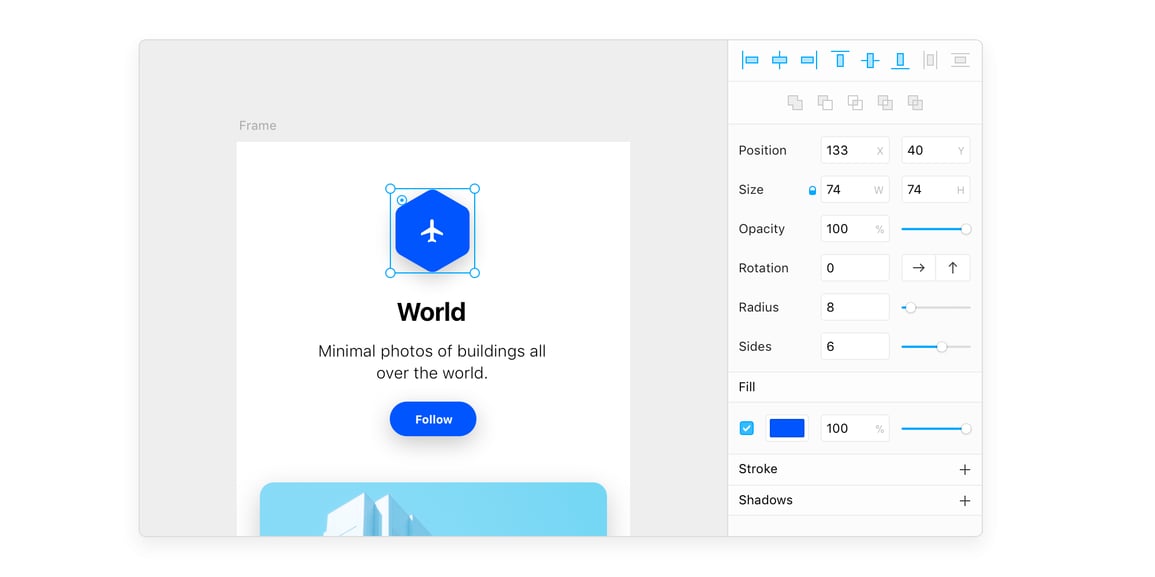The height and width of the screenshot is (577, 1155).
Task: Click the Follow button on the canvas
Action: (432, 419)
